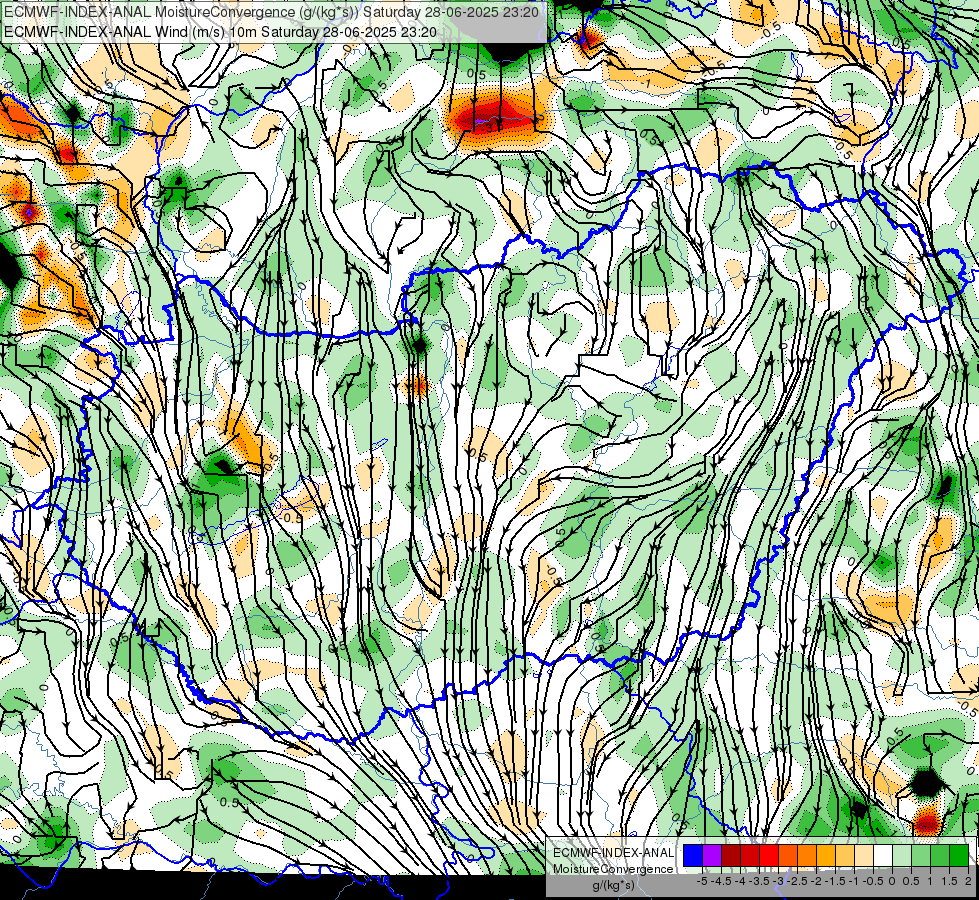979x900 pixels.
Task: Click the -1.5 legend scale value
Action: point(835,881)
